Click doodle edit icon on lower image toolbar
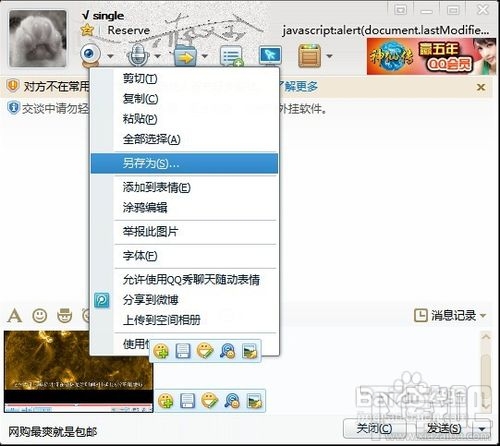 (209, 401)
